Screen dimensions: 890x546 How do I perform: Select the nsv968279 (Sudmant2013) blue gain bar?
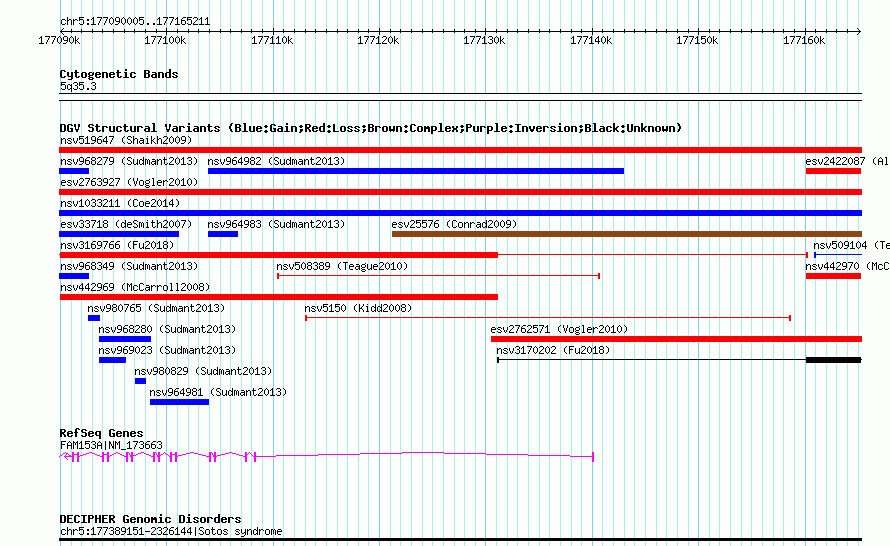(x=74, y=171)
